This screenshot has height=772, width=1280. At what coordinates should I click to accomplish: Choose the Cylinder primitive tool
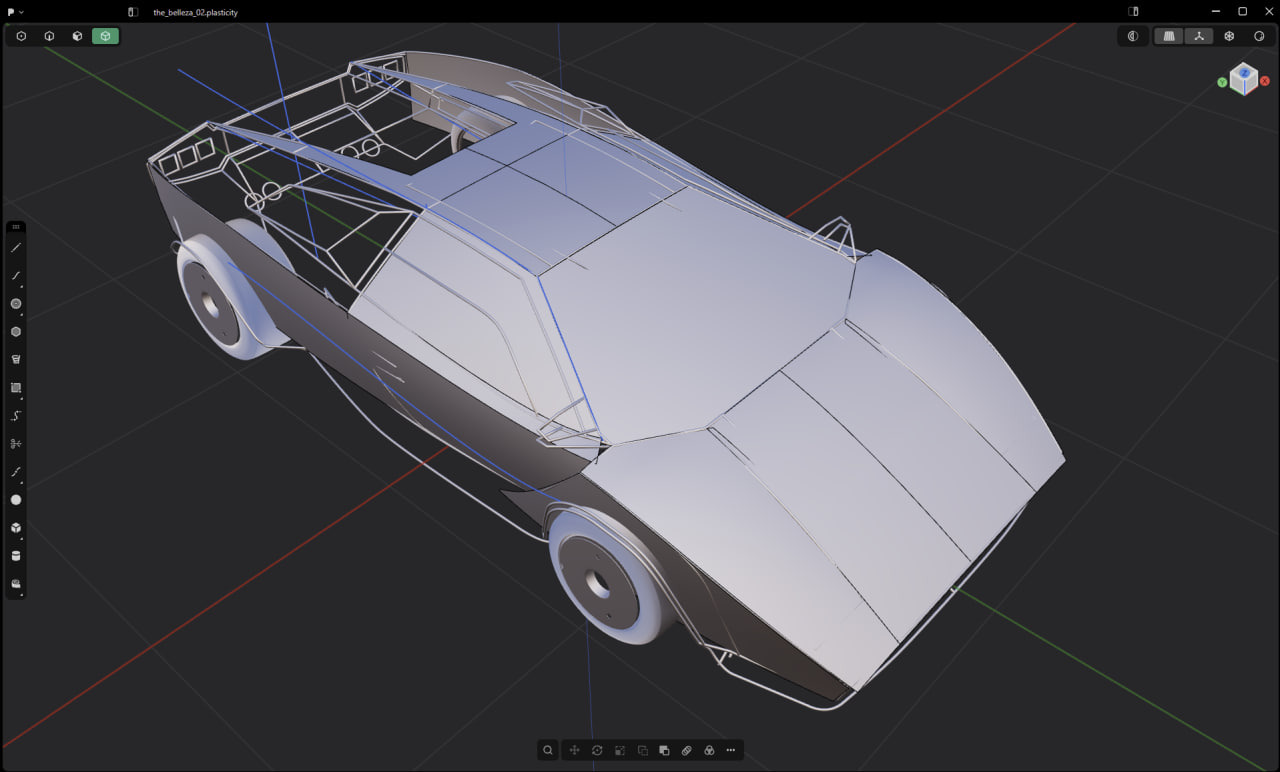16,556
